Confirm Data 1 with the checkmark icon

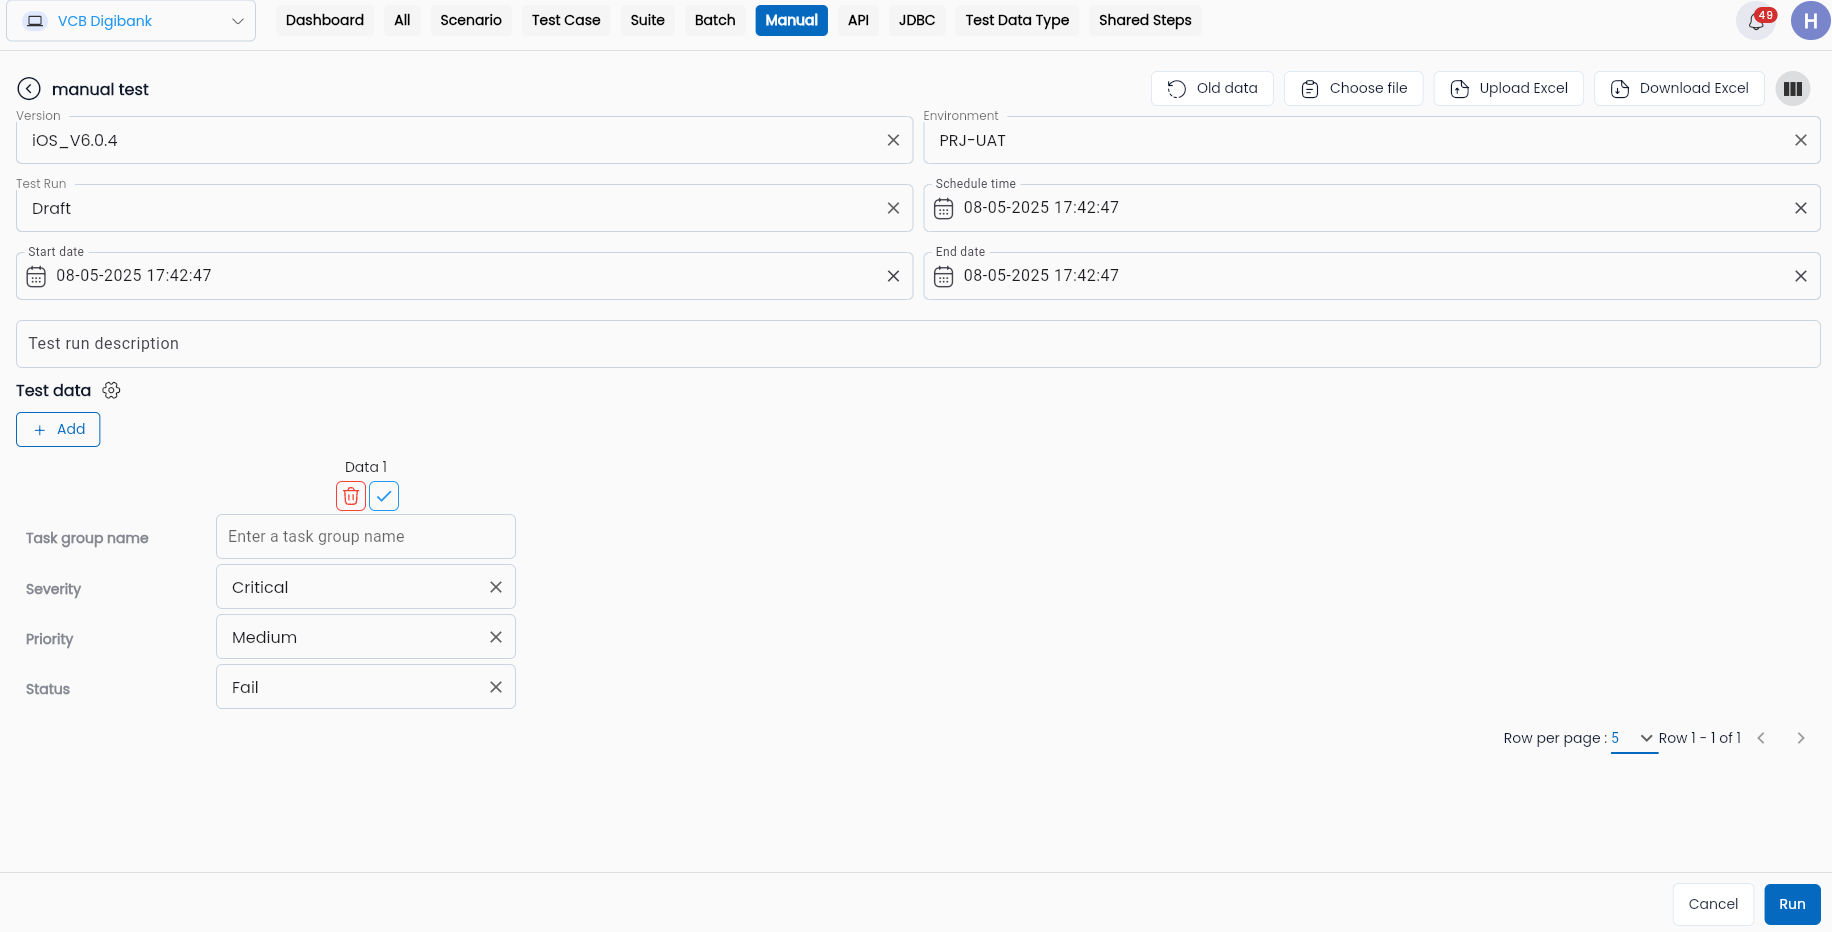point(384,496)
